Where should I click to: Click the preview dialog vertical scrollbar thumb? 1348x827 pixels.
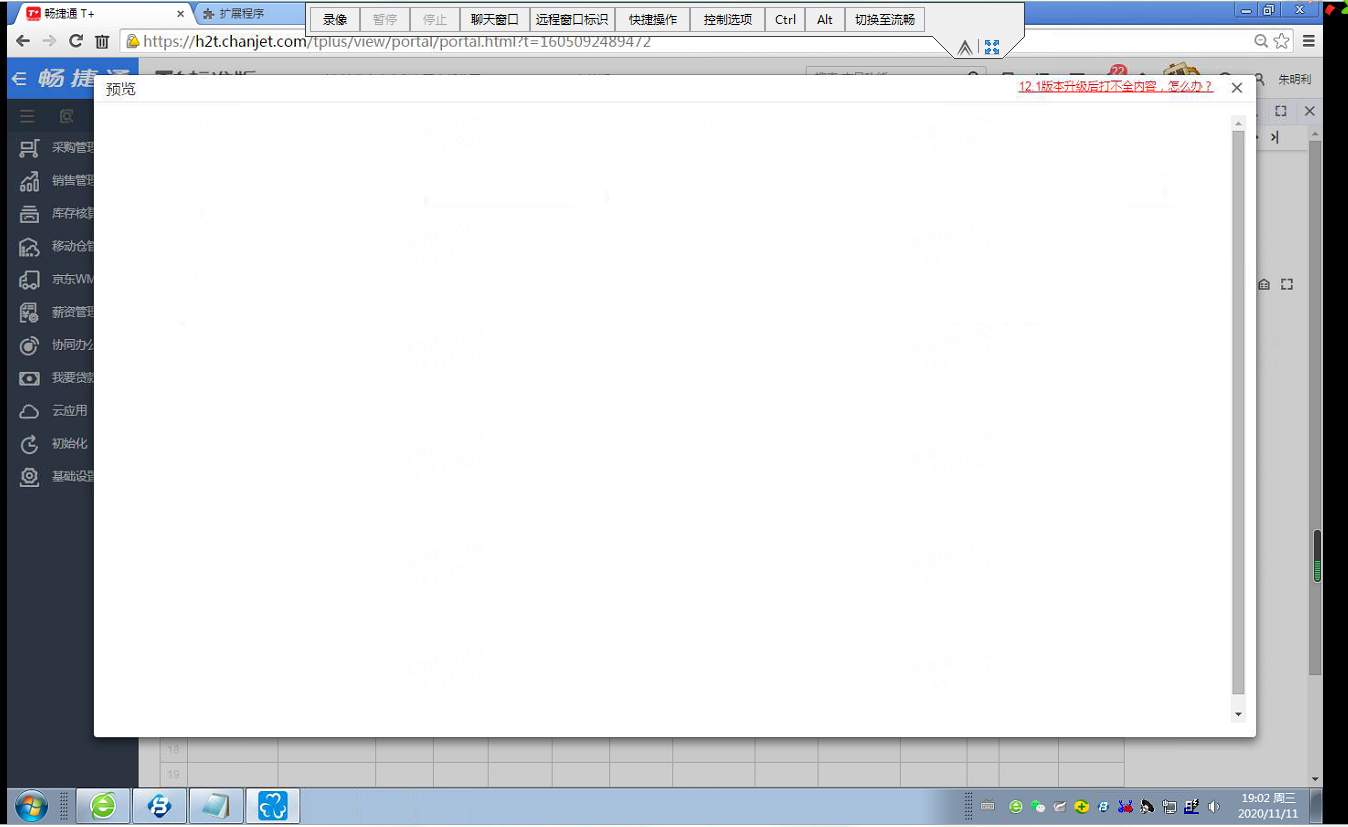click(1238, 412)
